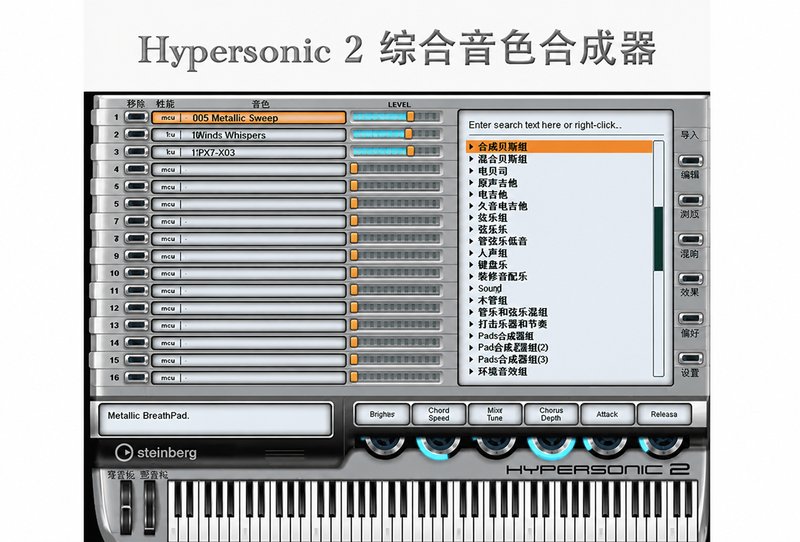This screenshot has width=800, height=542.
Task: Click the knob below Mixer Tune
Action: (x=494, y=445)
